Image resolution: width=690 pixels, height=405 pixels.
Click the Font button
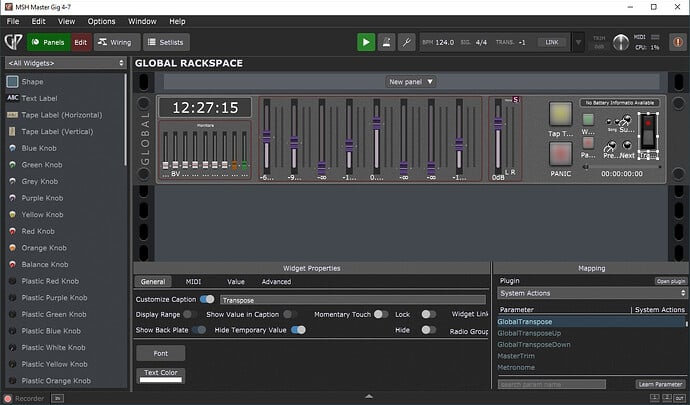click(160, 353)
